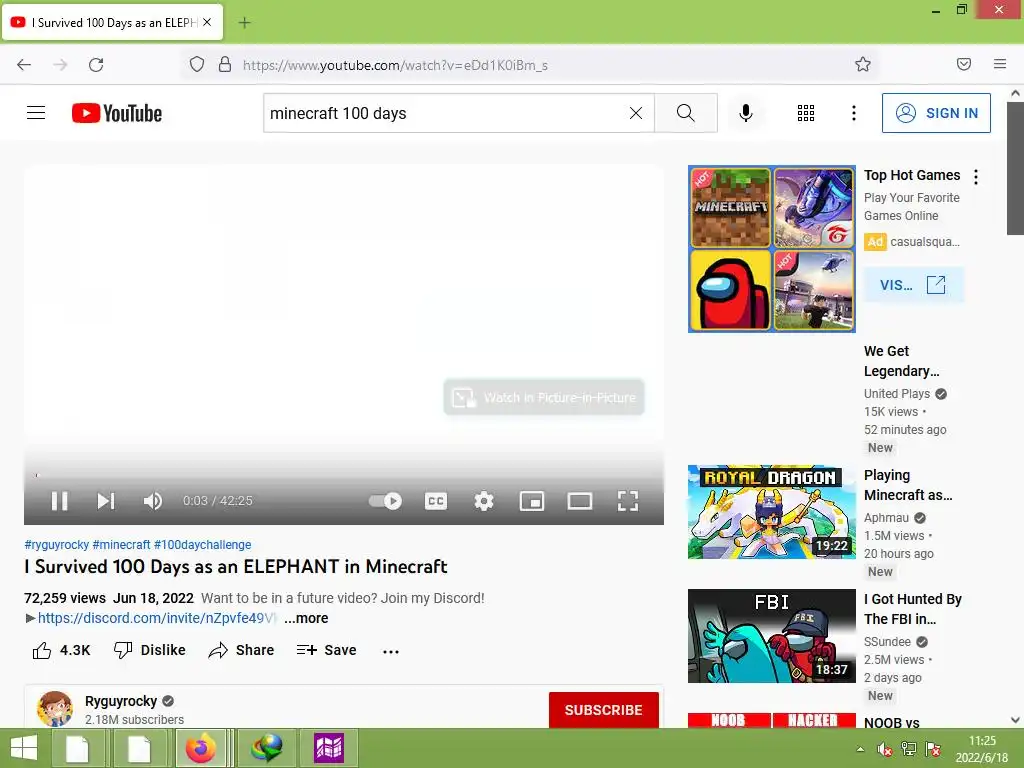1024x768 pixels.
Task: Switch to theater mode
Action: coord(580,501)
